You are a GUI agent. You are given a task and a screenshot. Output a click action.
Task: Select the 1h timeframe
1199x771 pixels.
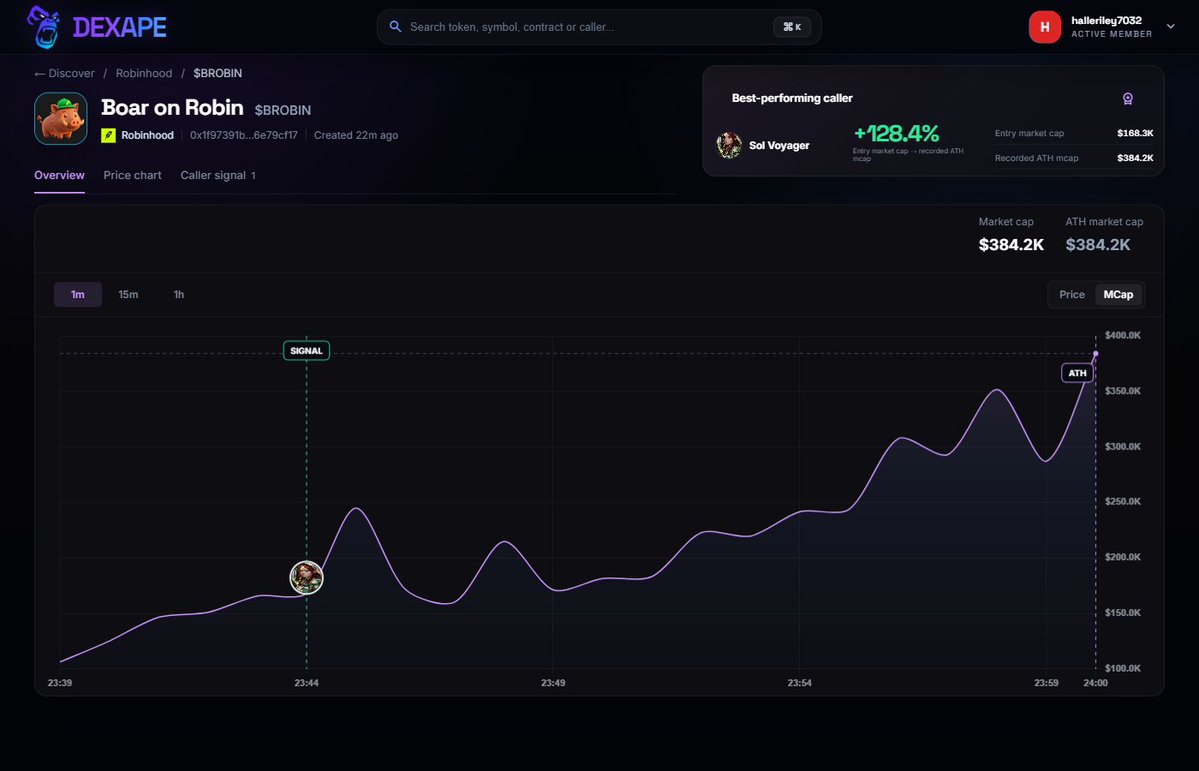(x=178, y=294)
